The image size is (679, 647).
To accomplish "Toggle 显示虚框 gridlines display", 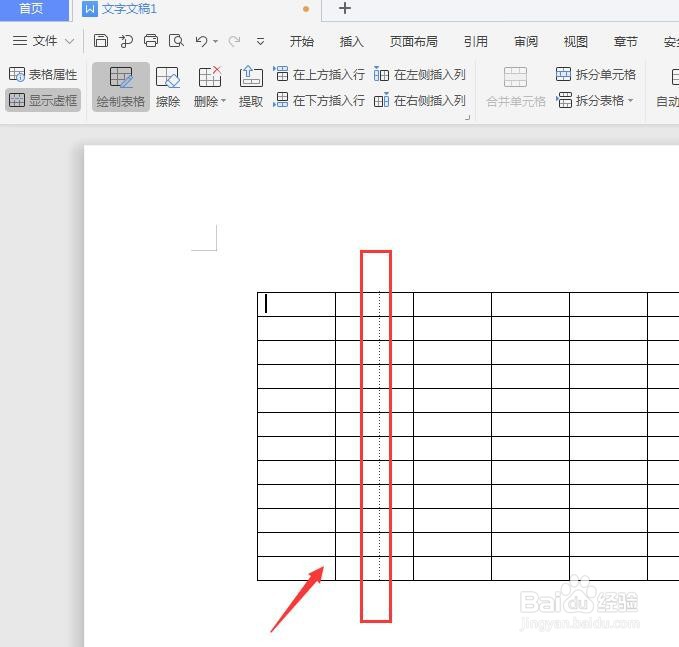I will pyautogui.click(x=43, y=100).
